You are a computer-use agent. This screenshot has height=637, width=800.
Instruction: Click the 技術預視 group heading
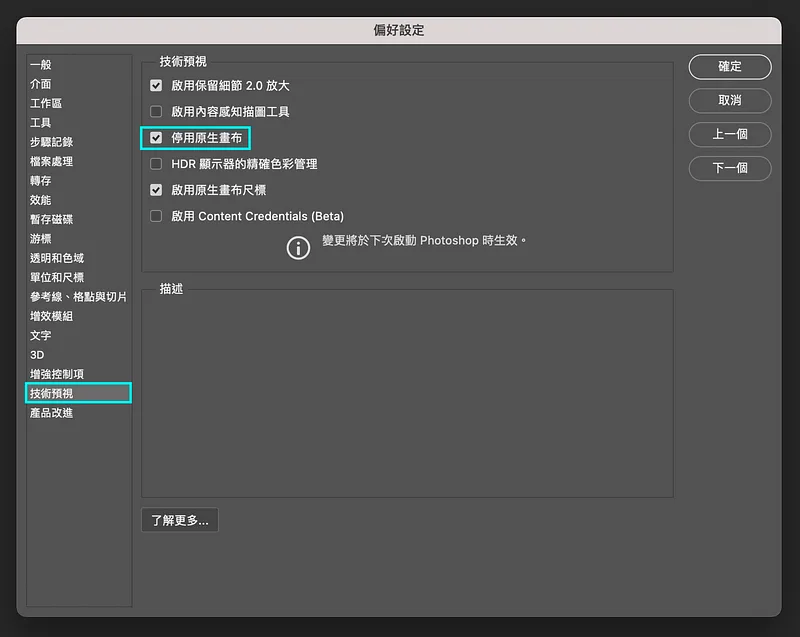coord(183,61)
